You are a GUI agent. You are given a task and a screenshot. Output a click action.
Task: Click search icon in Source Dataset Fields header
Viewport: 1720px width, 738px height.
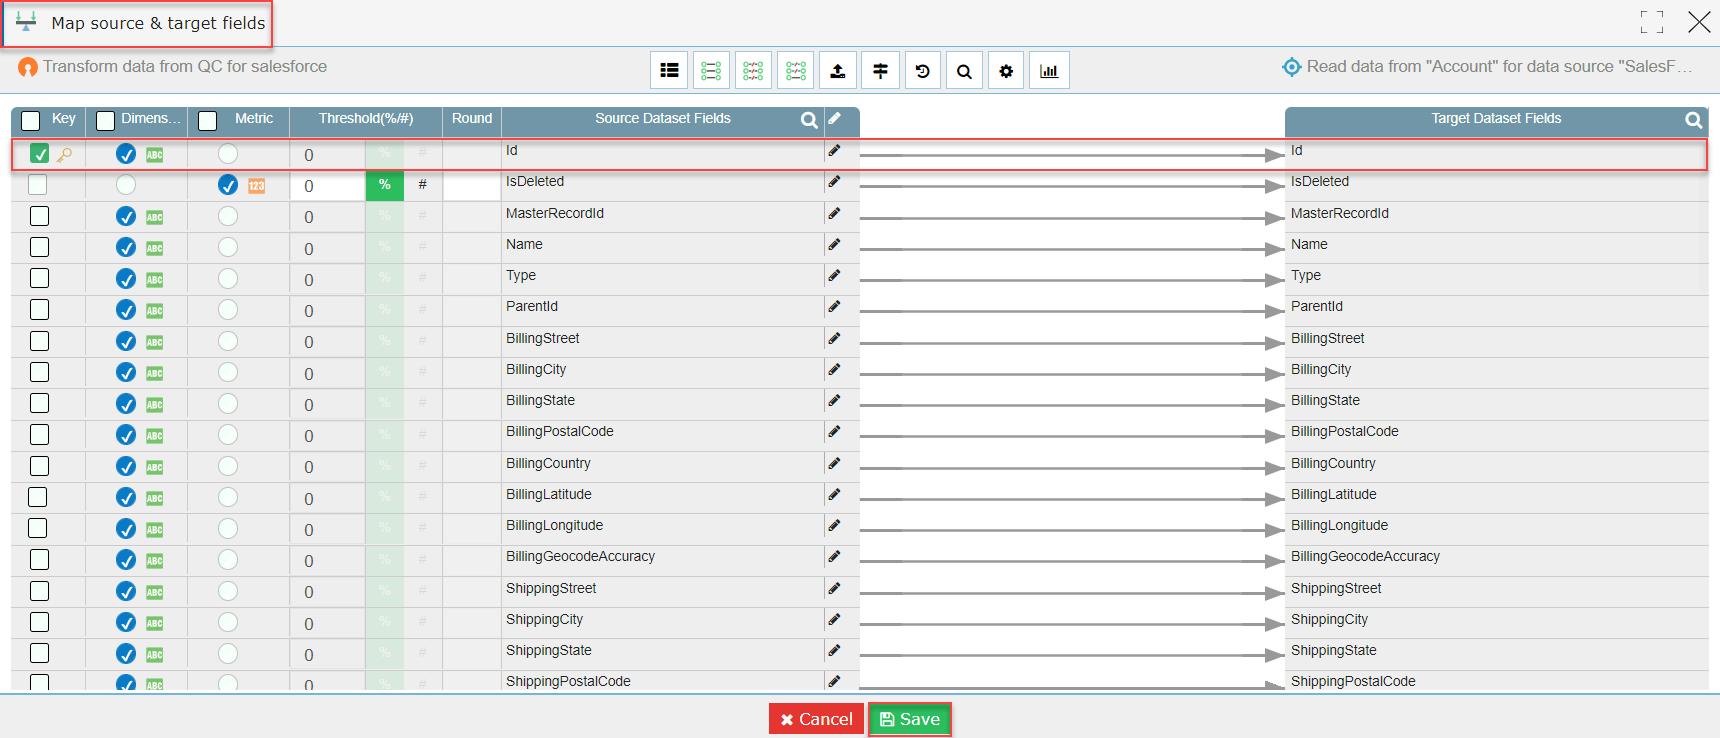pos(809,120)
